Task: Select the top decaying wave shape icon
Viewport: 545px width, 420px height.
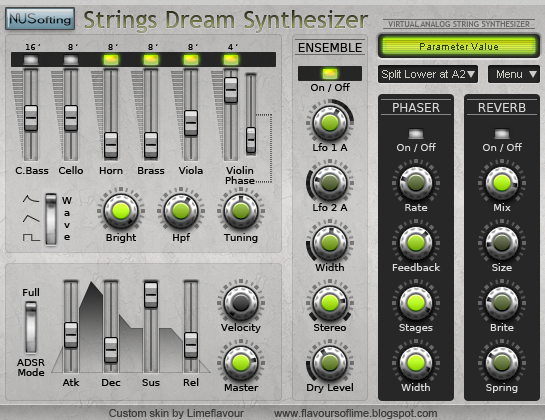Action: tap(31, 199)
